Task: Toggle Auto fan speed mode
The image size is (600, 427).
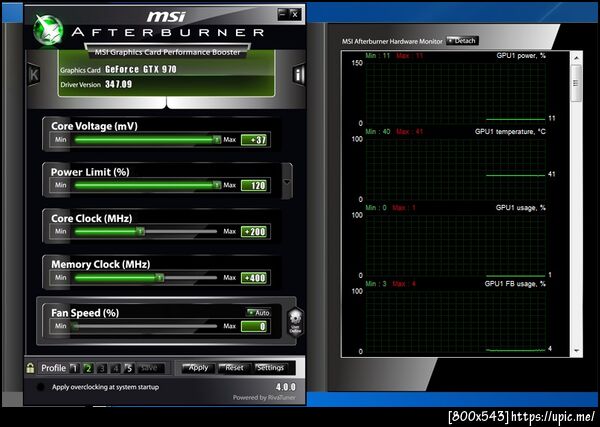Action: 258,313
